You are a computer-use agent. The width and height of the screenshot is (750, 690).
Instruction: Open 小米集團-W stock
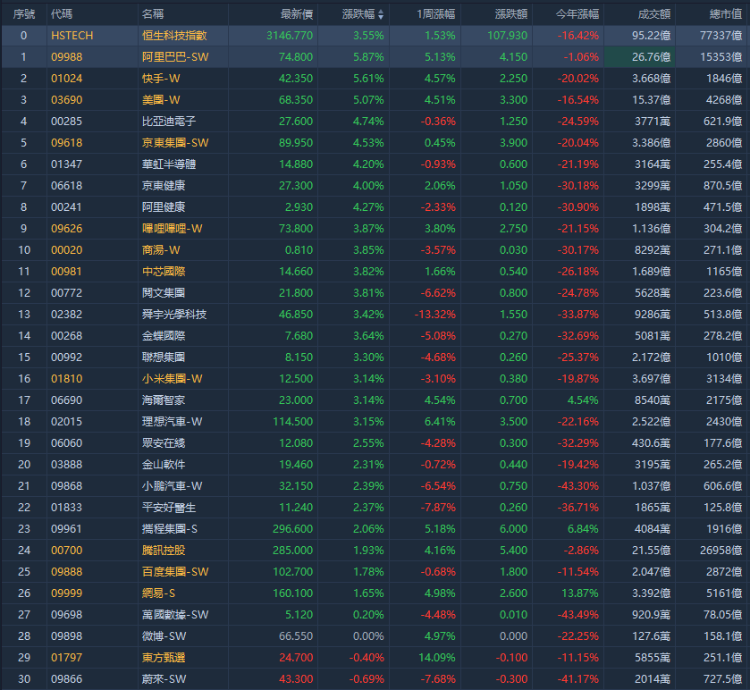[172, 379]
